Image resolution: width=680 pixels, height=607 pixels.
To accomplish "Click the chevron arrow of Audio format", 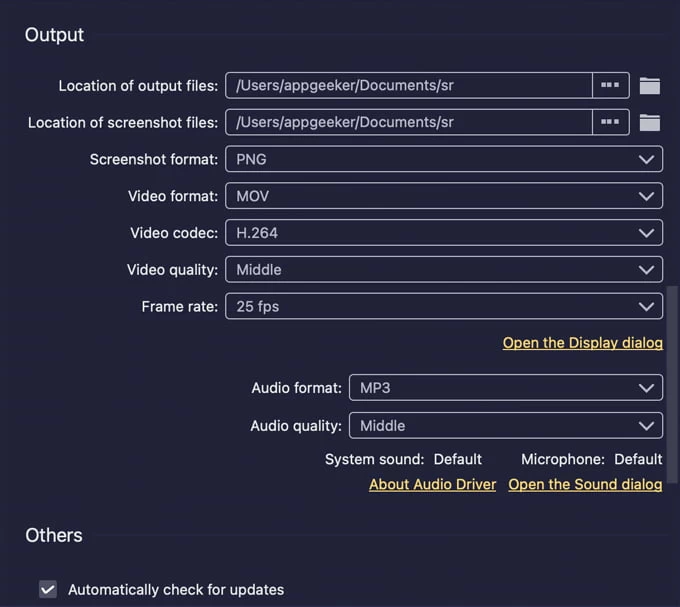I will (x=646, y=388).
